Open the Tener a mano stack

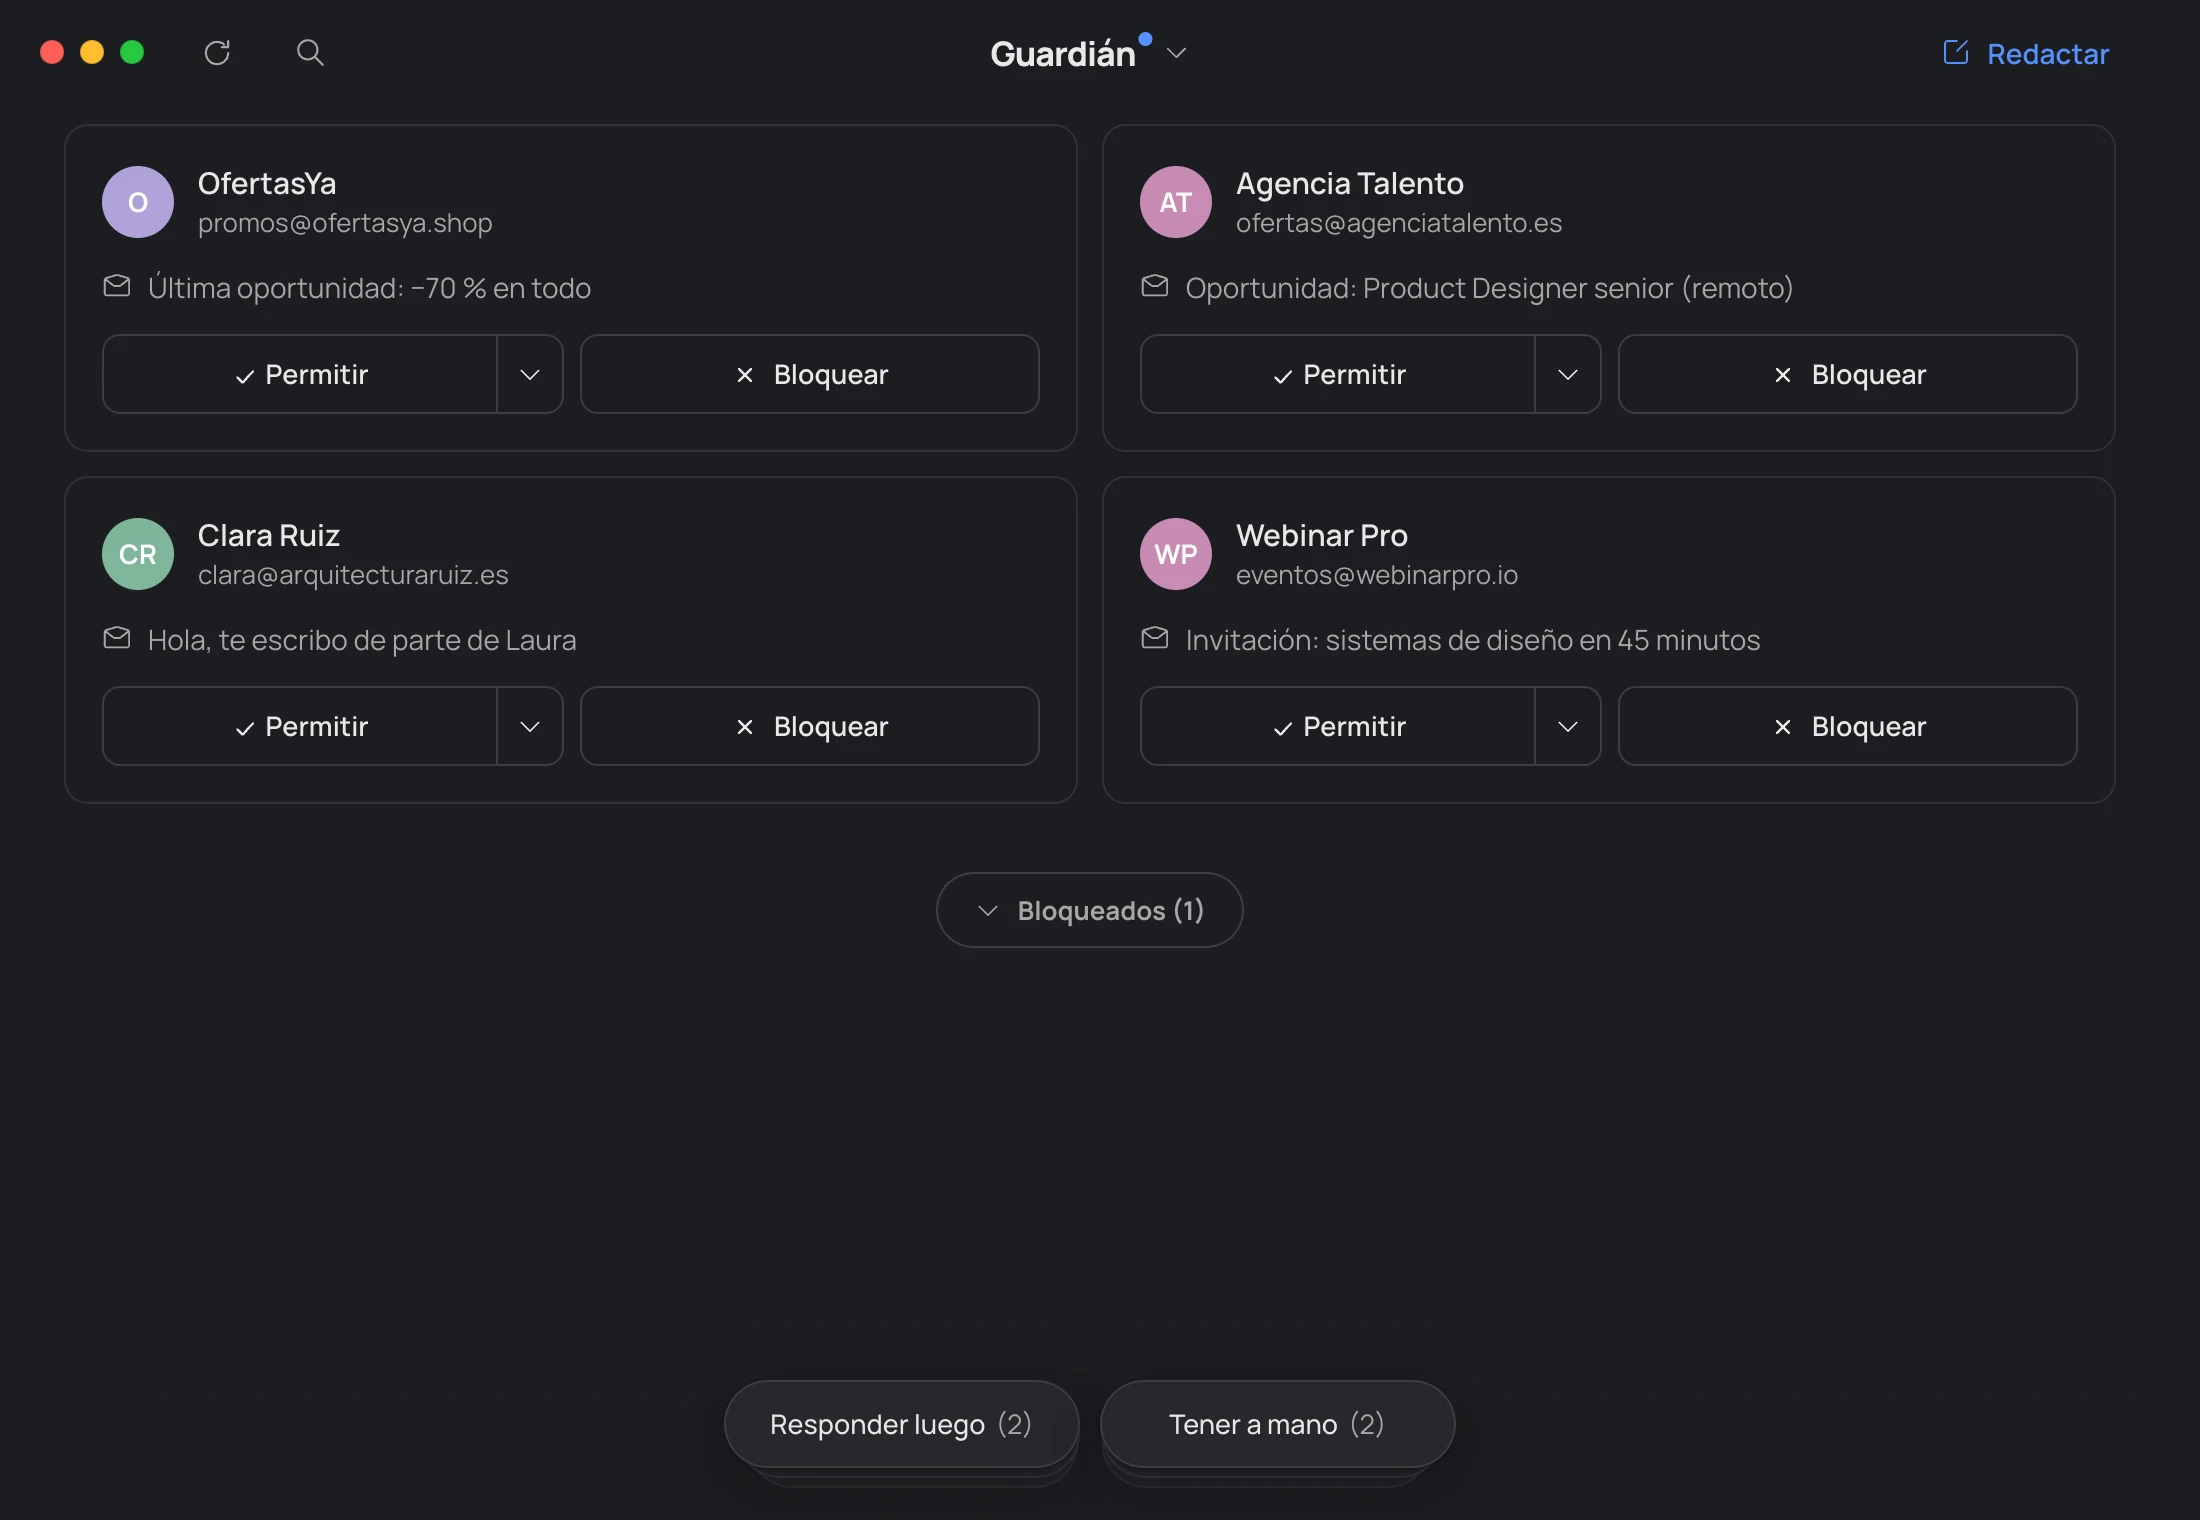(1278, 1424)
